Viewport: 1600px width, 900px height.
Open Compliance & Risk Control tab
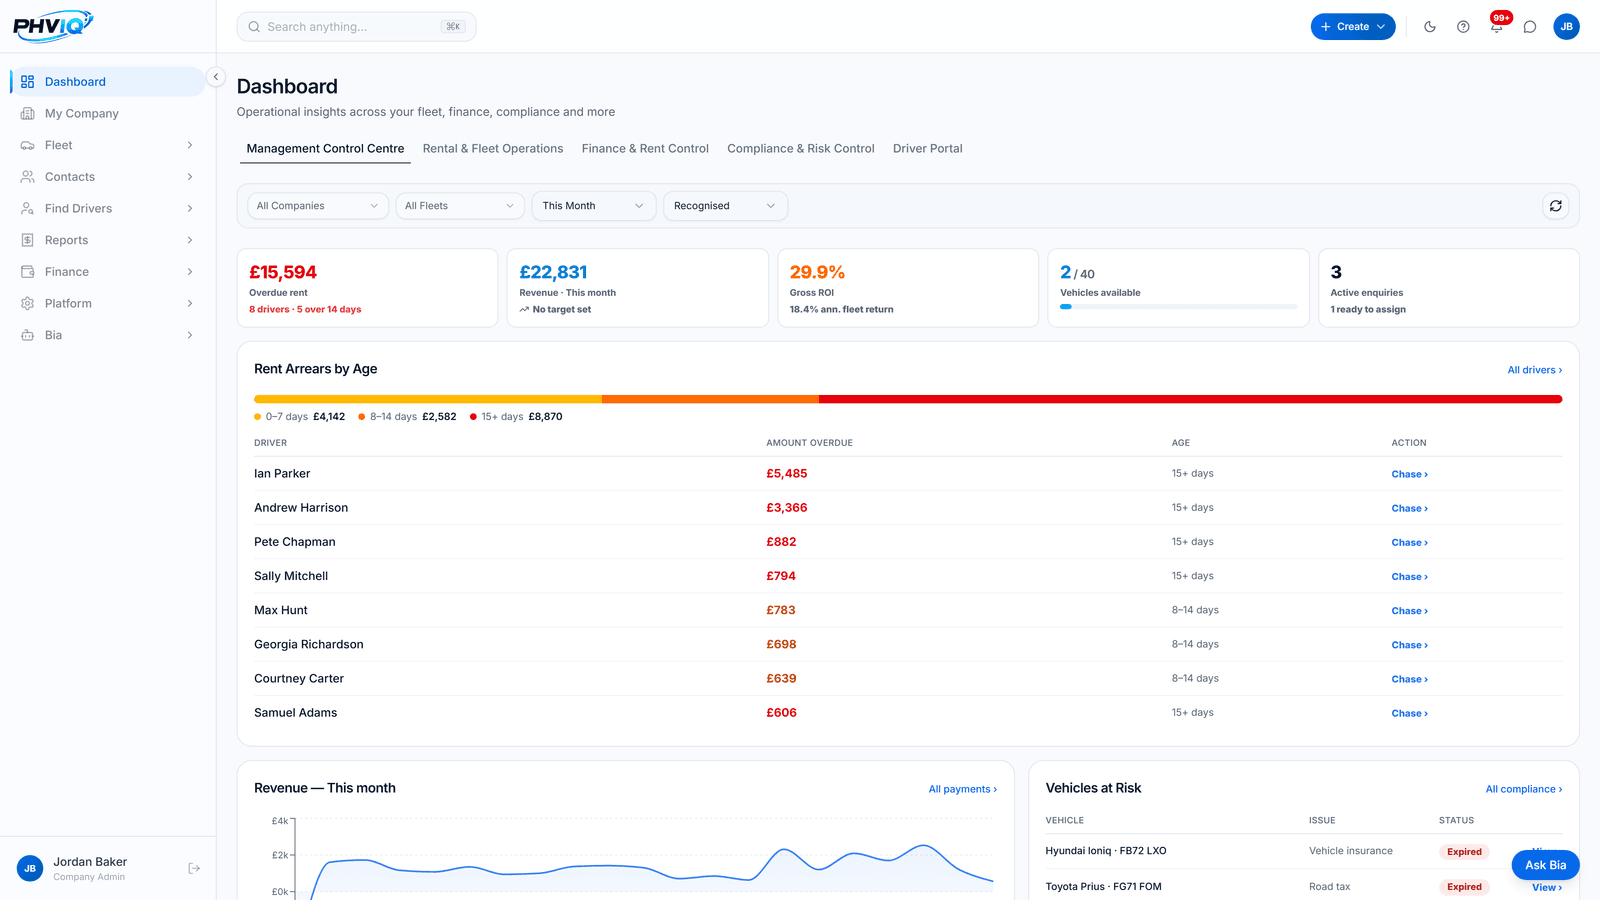point(801,149)
